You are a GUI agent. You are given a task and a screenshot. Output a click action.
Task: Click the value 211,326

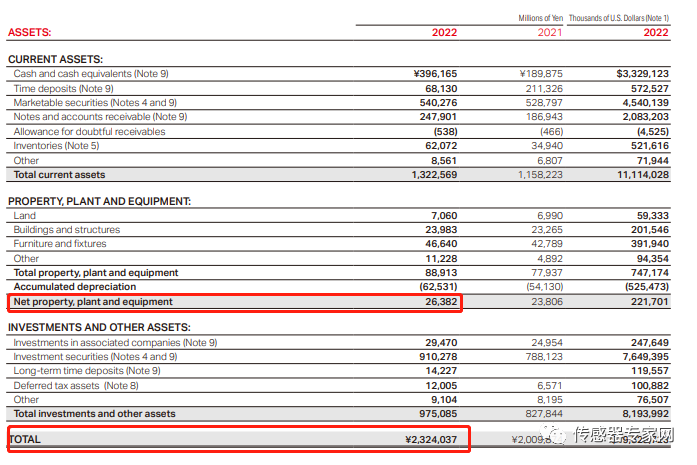point(544,88)
